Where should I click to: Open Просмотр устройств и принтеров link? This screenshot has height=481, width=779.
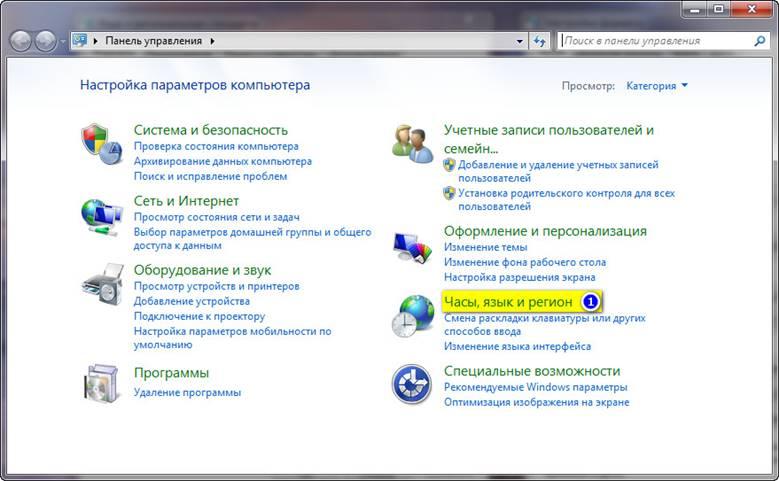click(x=217, y=286)
